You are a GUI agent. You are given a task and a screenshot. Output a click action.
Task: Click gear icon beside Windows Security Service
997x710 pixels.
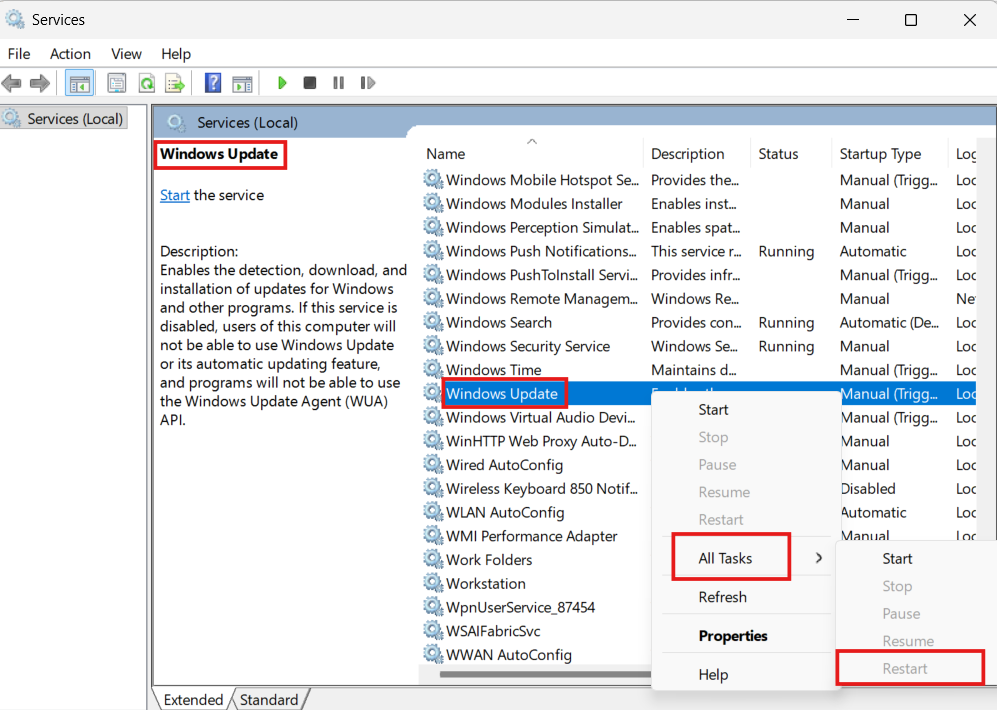(x=433, y=346)
